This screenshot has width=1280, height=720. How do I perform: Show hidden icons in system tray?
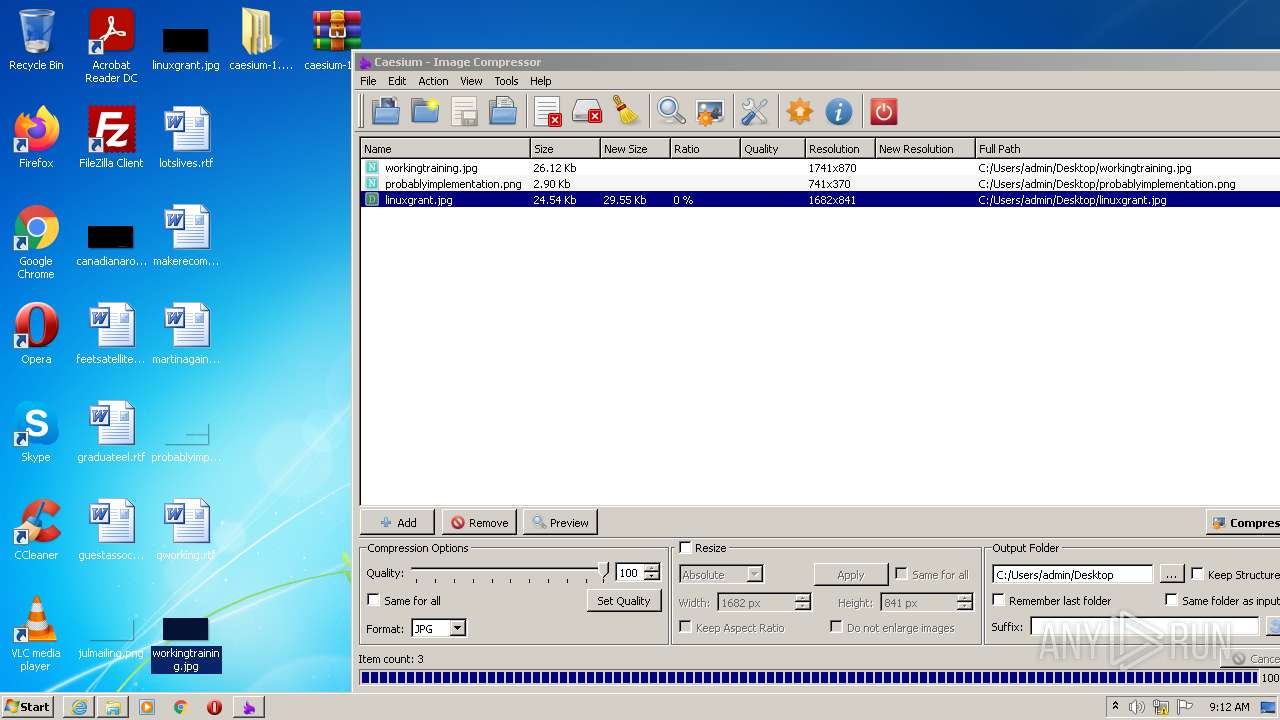[x=1115, y=706]
